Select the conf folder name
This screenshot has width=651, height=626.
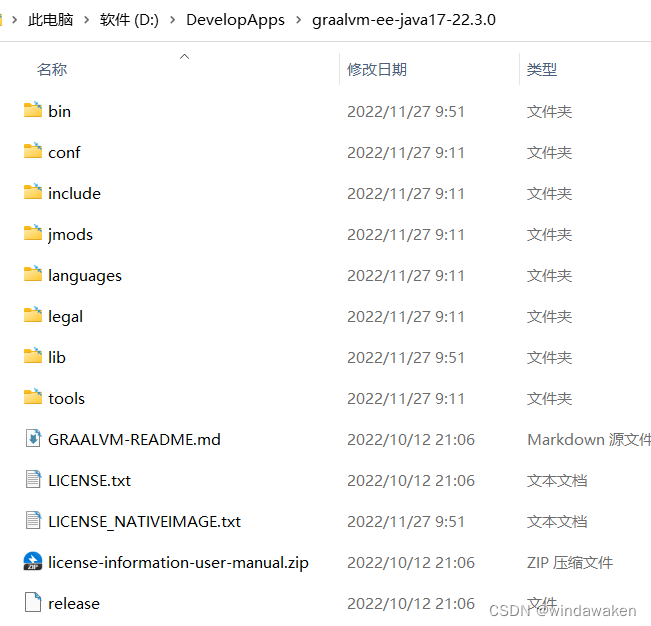(64, 152)
